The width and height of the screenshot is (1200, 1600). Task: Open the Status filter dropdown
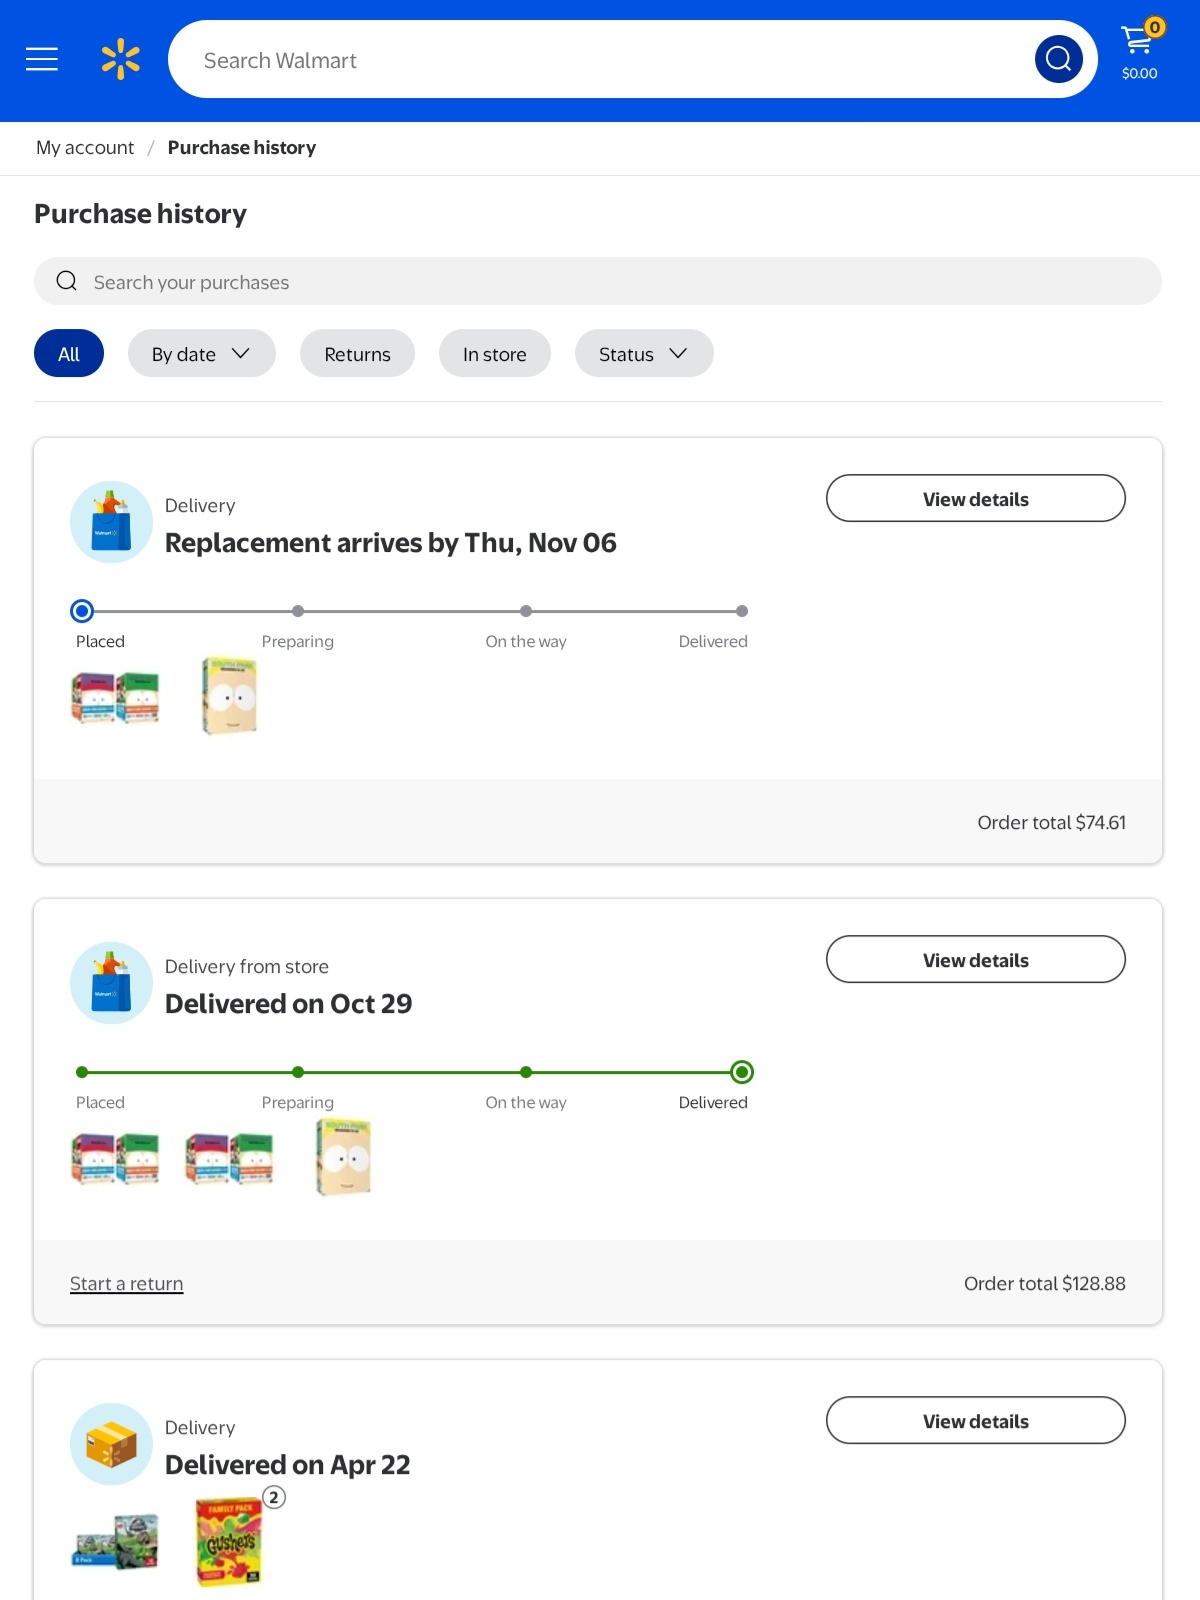click(643, 354)
